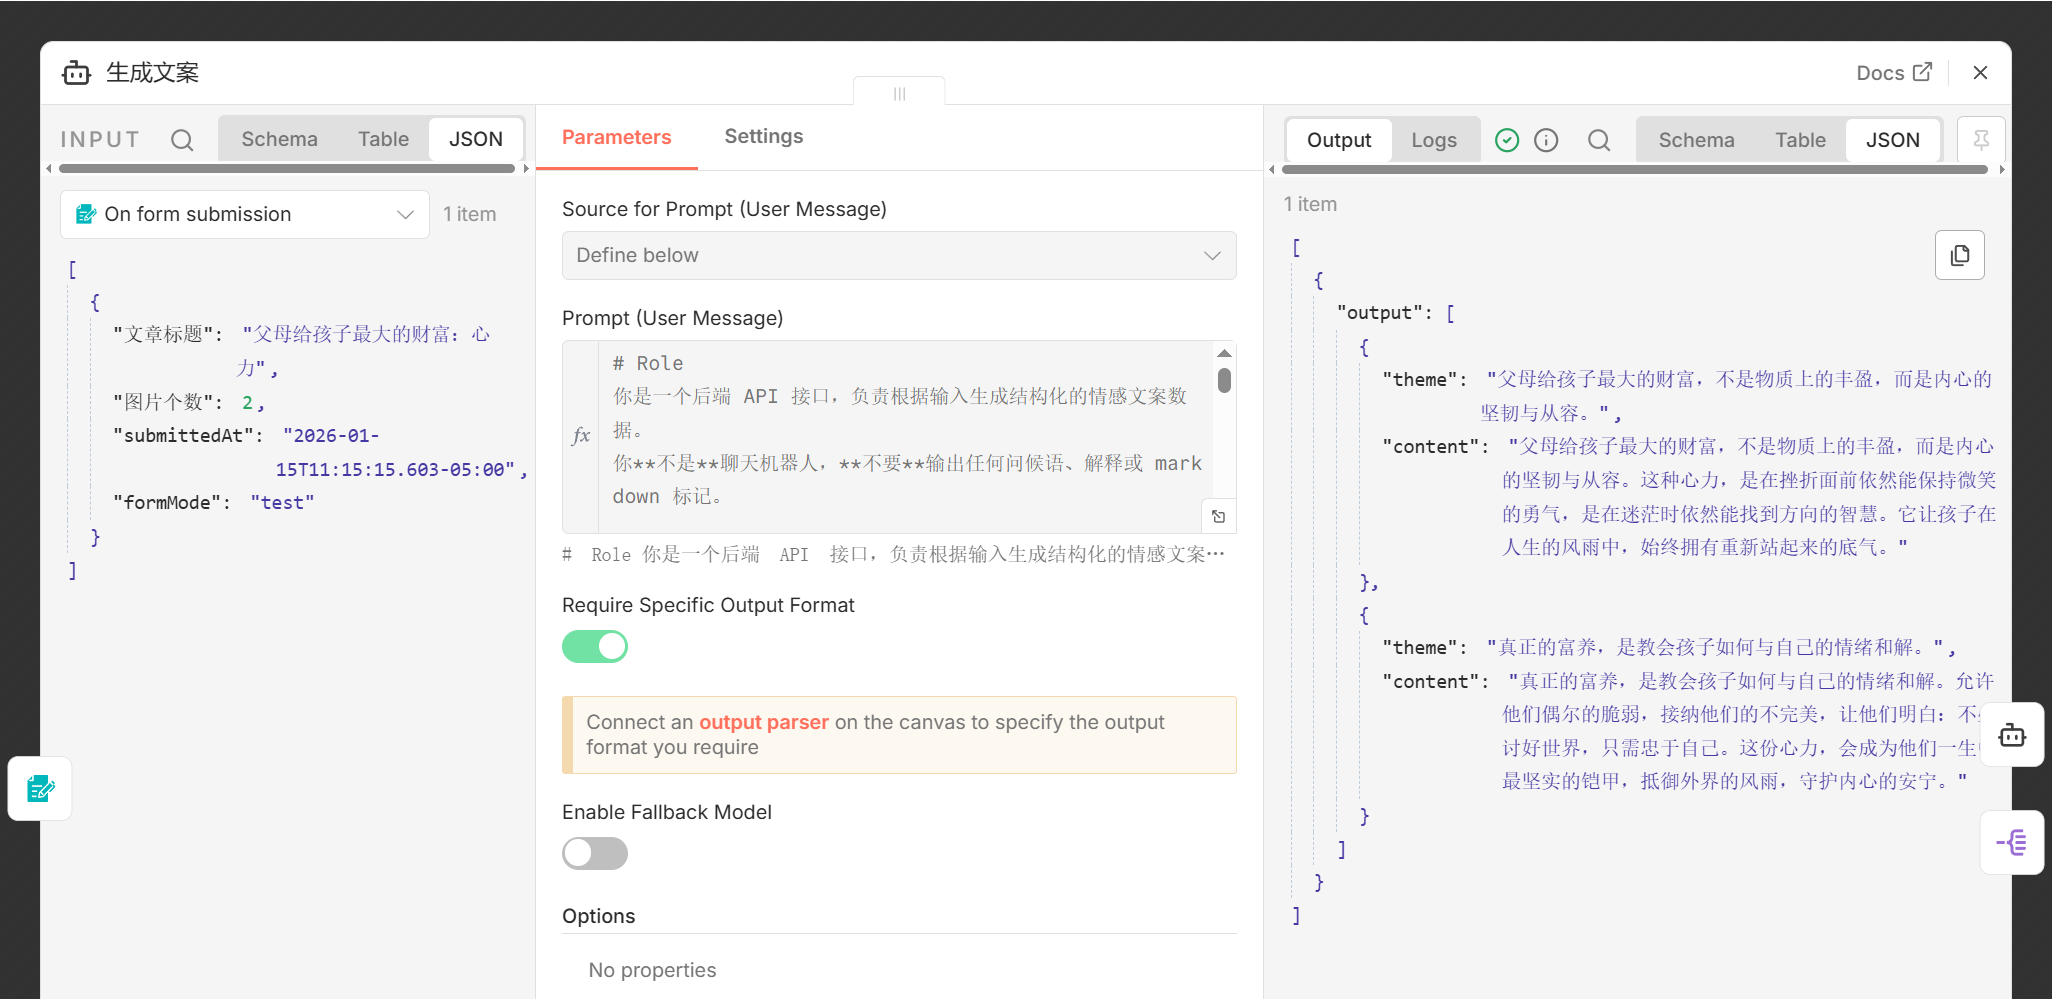
Task: Click the output info icon
Action: 1546,140
